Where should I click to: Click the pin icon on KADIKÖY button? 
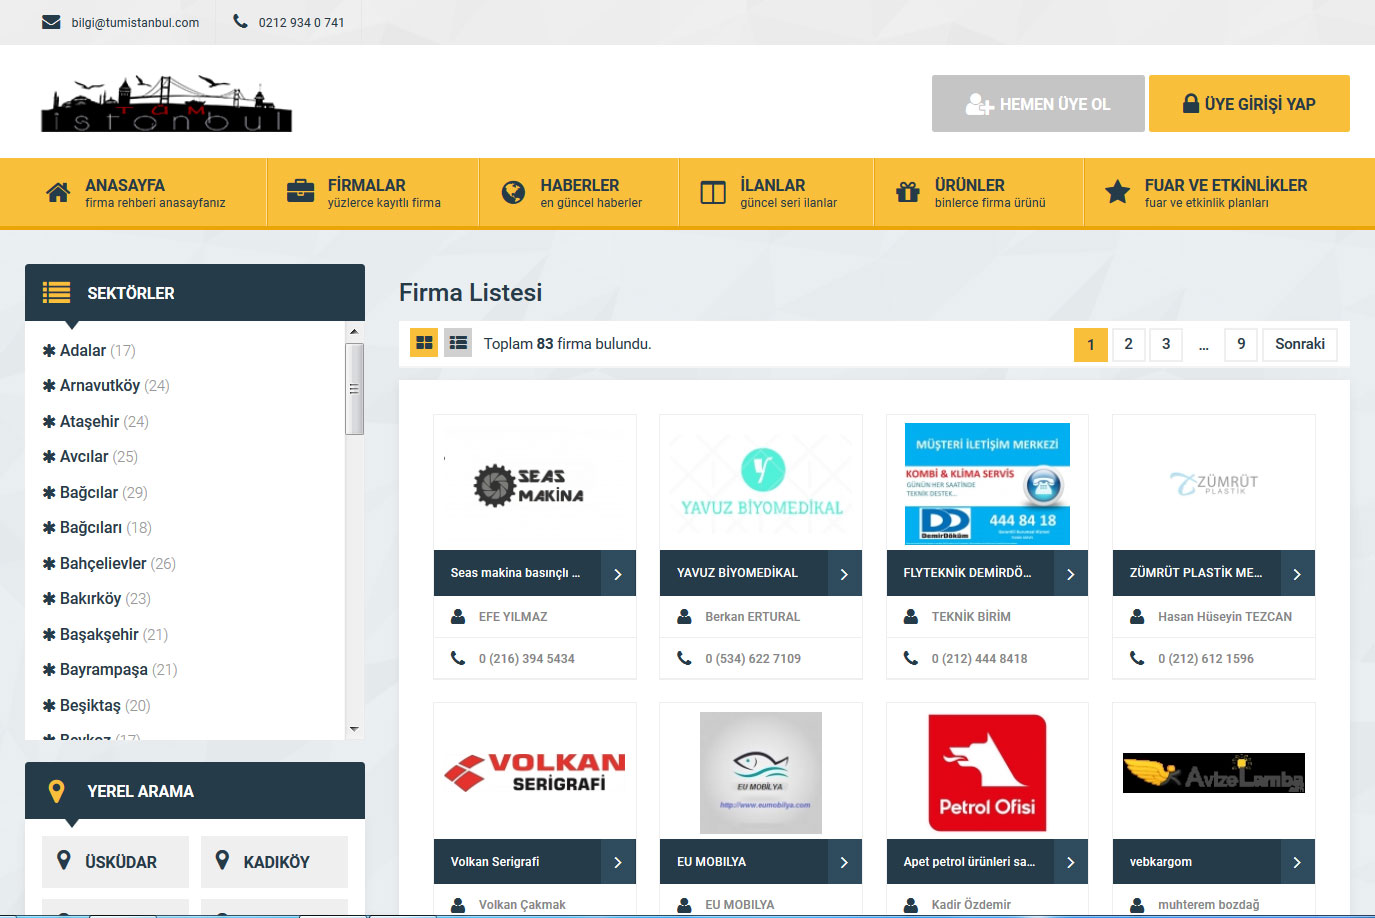223,860
